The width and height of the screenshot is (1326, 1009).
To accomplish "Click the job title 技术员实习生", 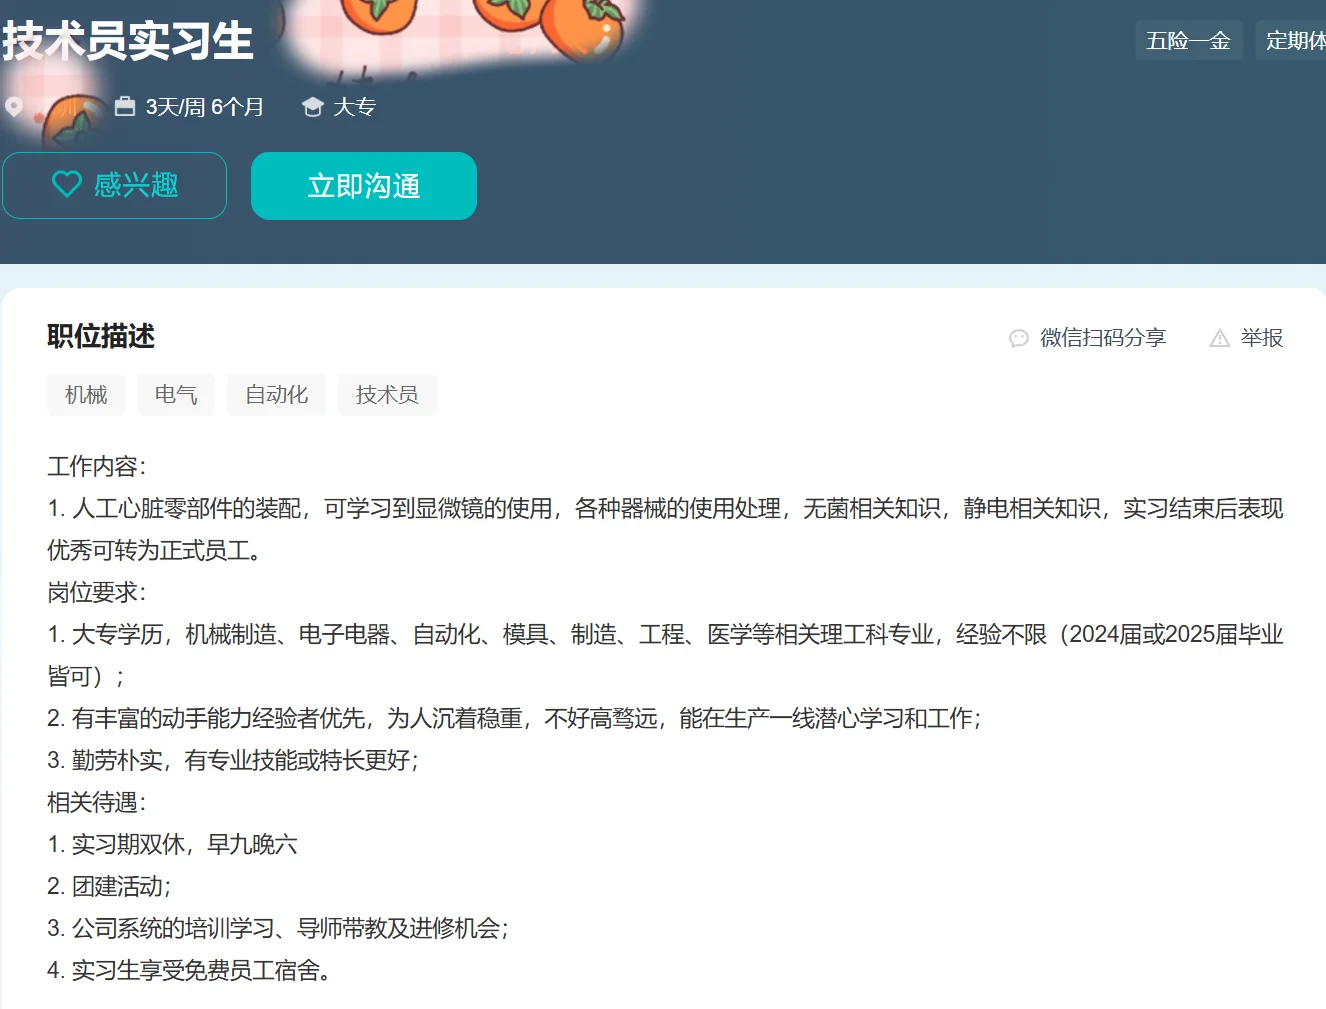I will click(127, 42).
